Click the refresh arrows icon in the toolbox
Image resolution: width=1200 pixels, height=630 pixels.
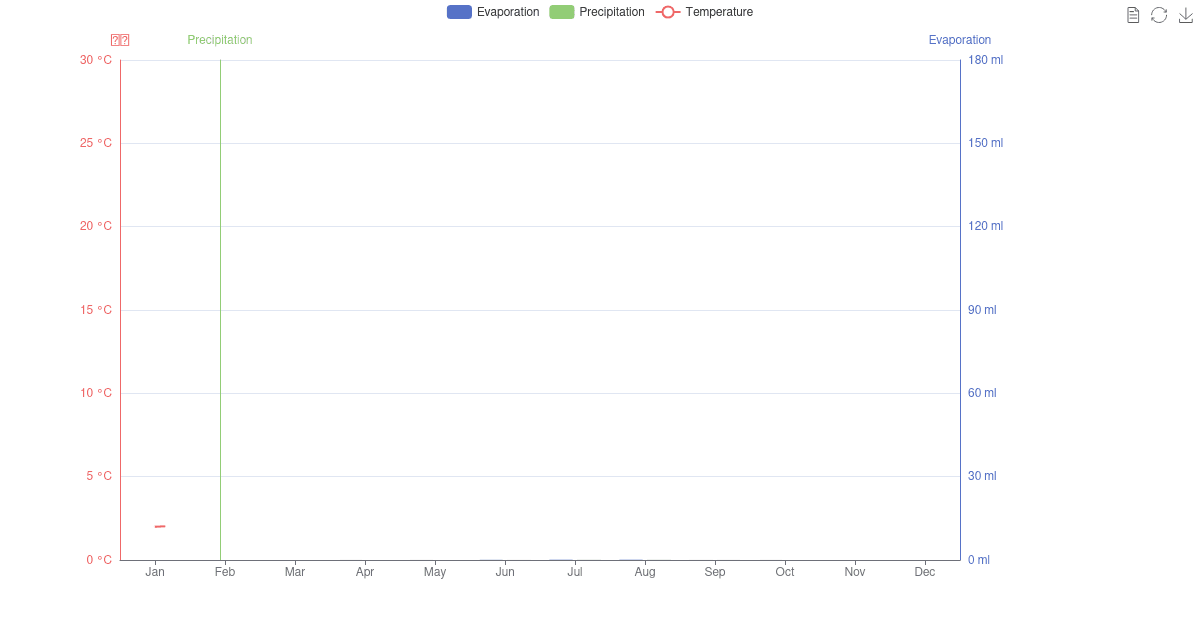coord(1159,14)
